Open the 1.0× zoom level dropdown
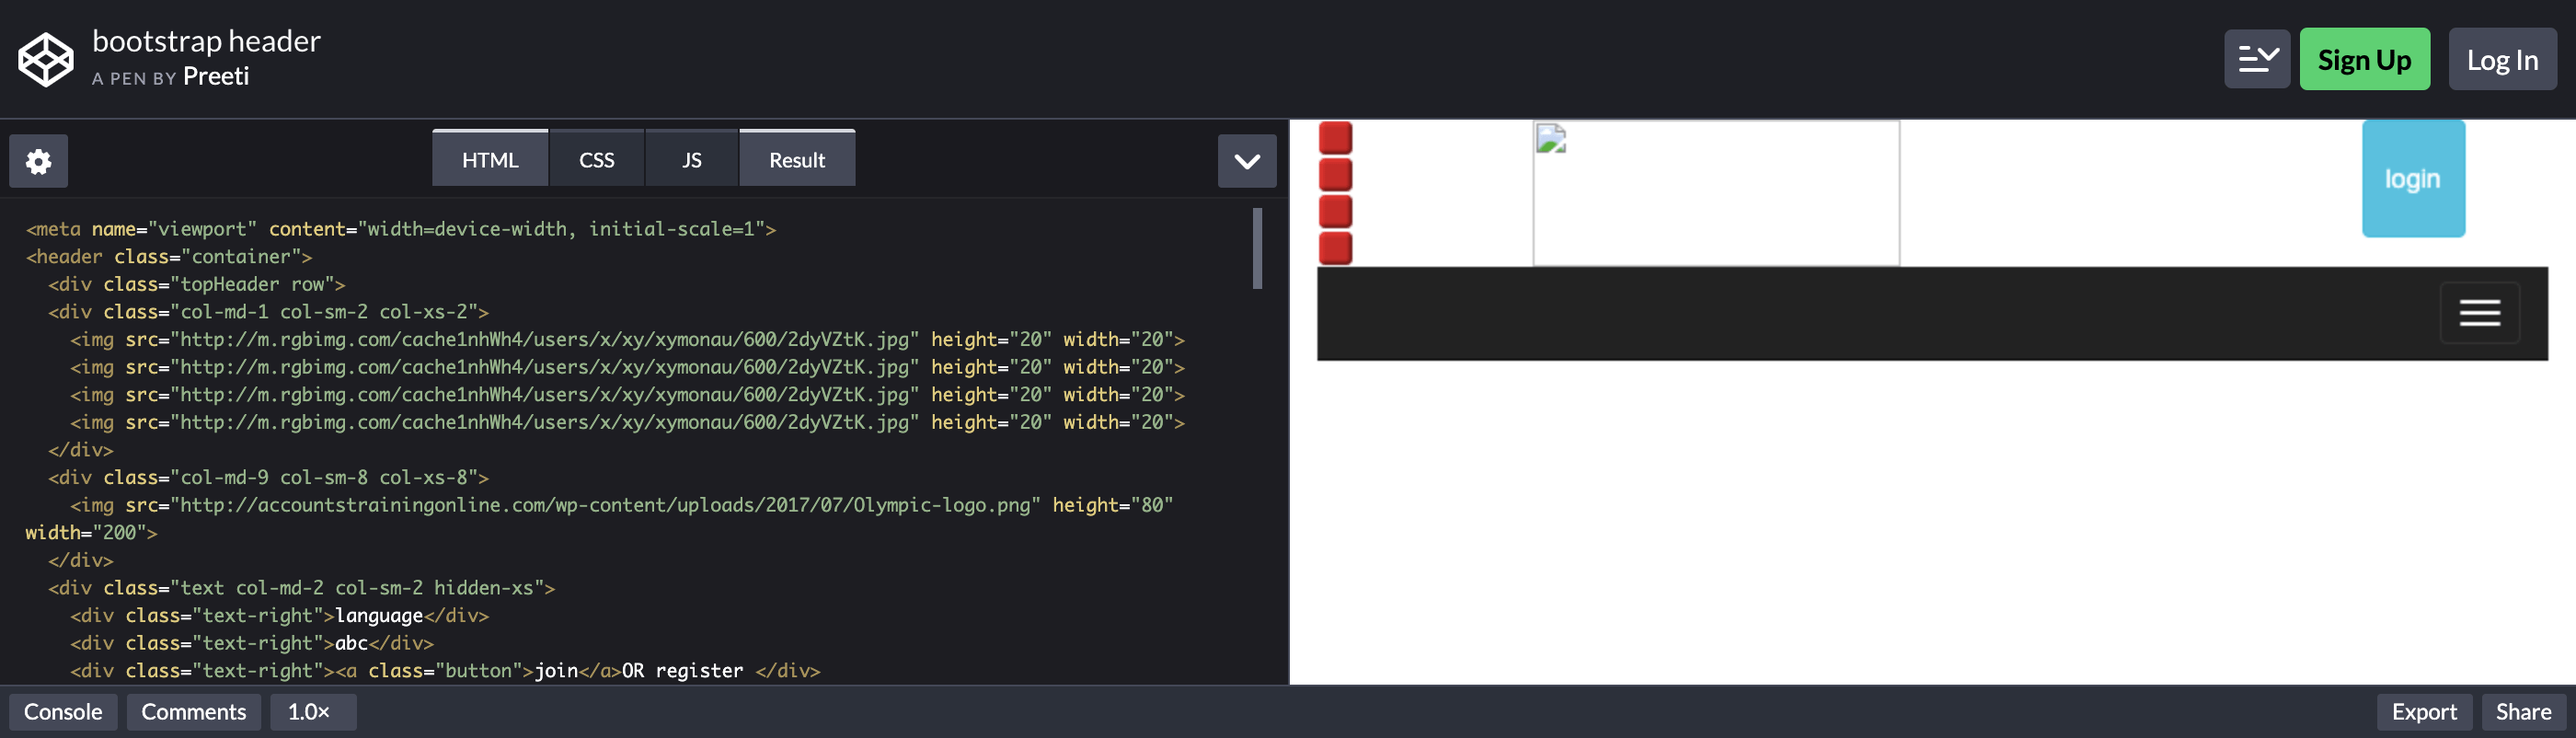 pyautogui.click(x=312, y=712)
